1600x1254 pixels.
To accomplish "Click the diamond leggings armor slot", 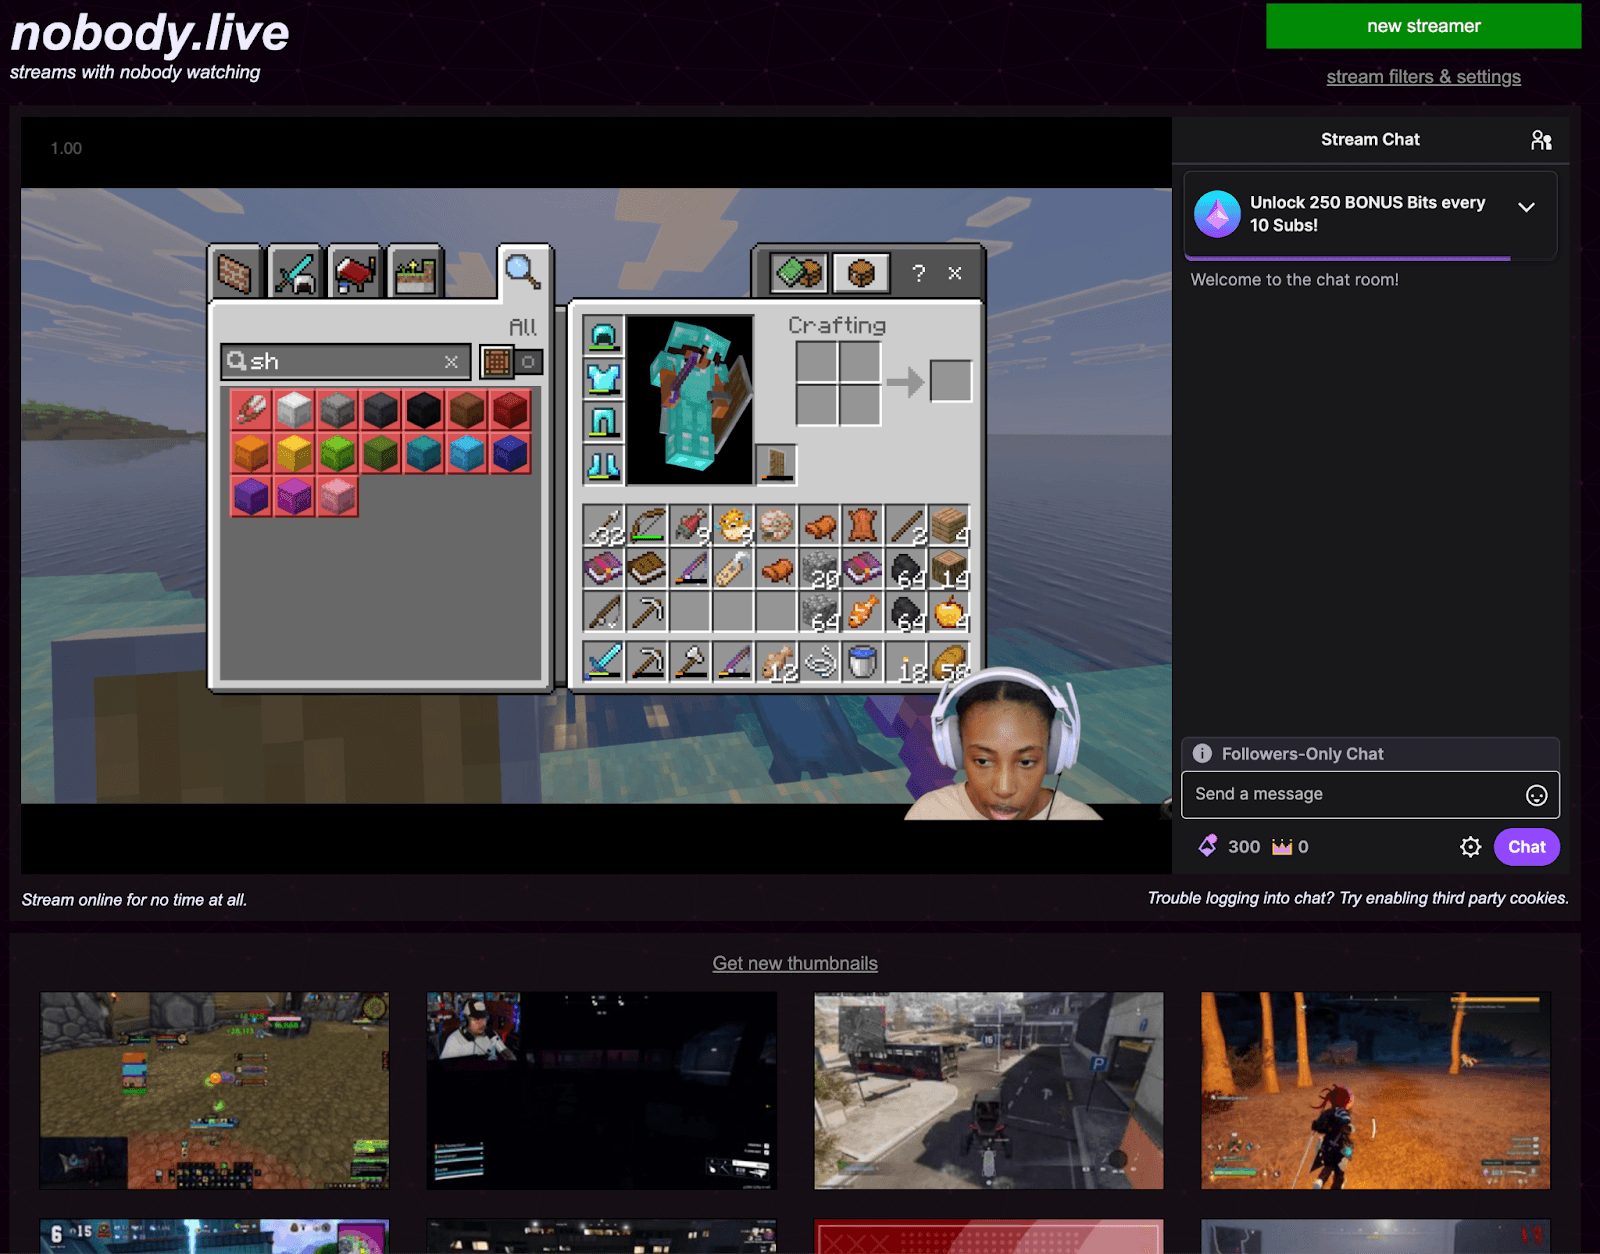I will coord(603,422).
